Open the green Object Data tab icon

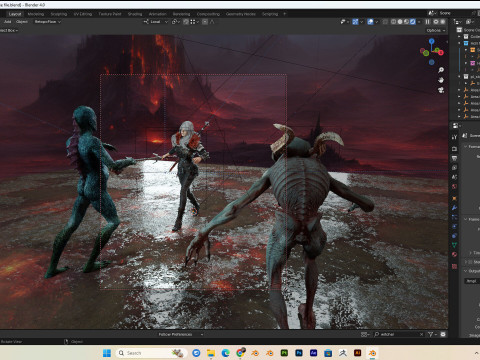454,245
